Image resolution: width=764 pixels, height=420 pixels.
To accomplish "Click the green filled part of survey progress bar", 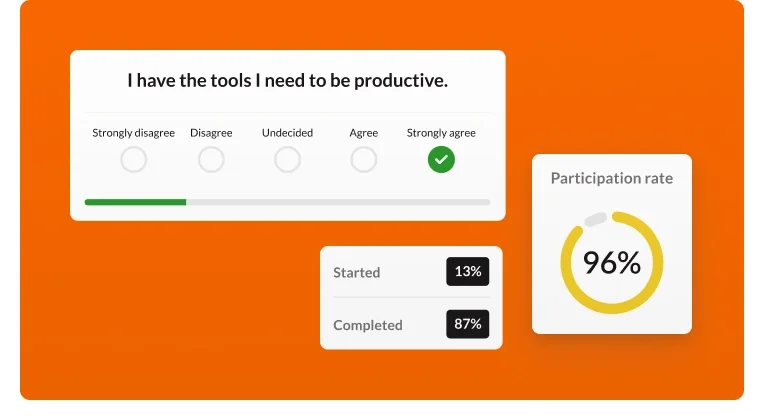I will click(x=135, y=202).
